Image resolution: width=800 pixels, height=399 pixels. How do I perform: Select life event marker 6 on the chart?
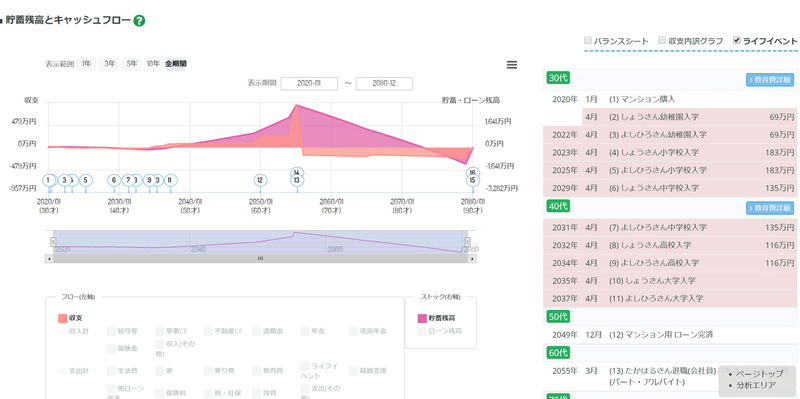114,180
